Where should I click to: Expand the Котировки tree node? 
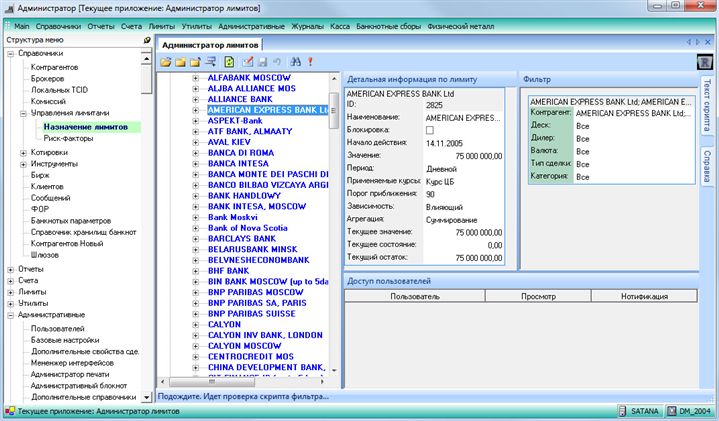[x=23, y=153]
